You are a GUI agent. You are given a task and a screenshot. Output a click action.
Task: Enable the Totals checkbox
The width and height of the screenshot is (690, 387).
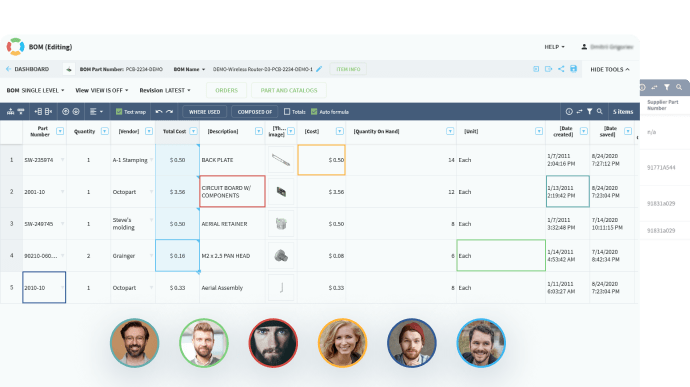[287, 112]
